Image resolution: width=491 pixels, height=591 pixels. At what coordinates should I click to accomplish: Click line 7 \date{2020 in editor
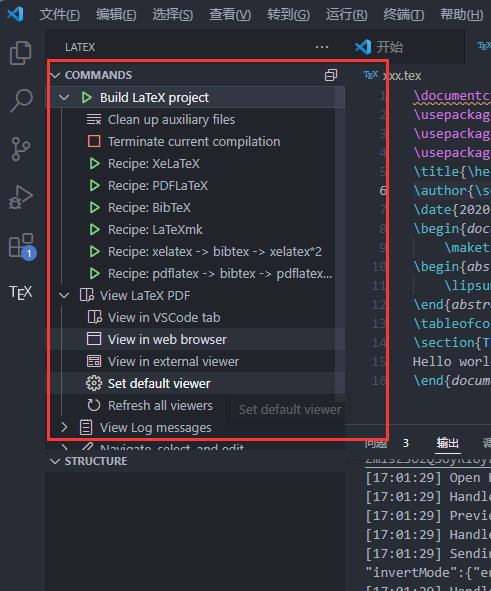coord(452,209)
